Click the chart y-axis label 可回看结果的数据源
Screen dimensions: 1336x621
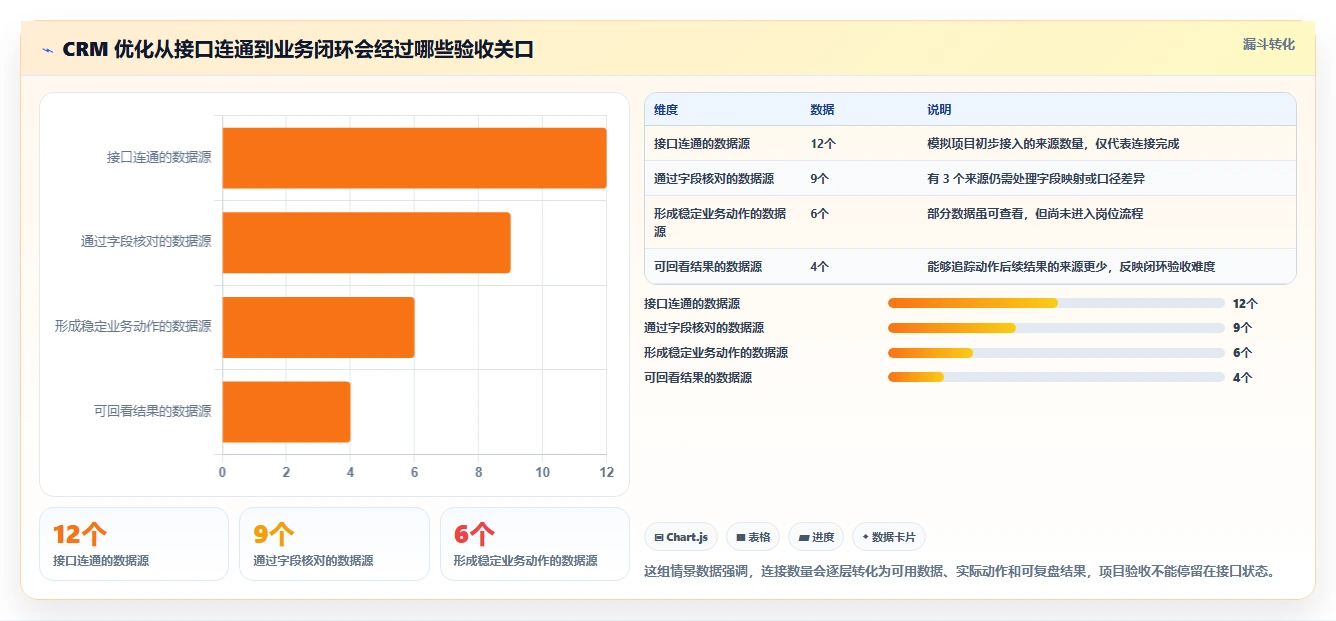[x=153, y=411]
